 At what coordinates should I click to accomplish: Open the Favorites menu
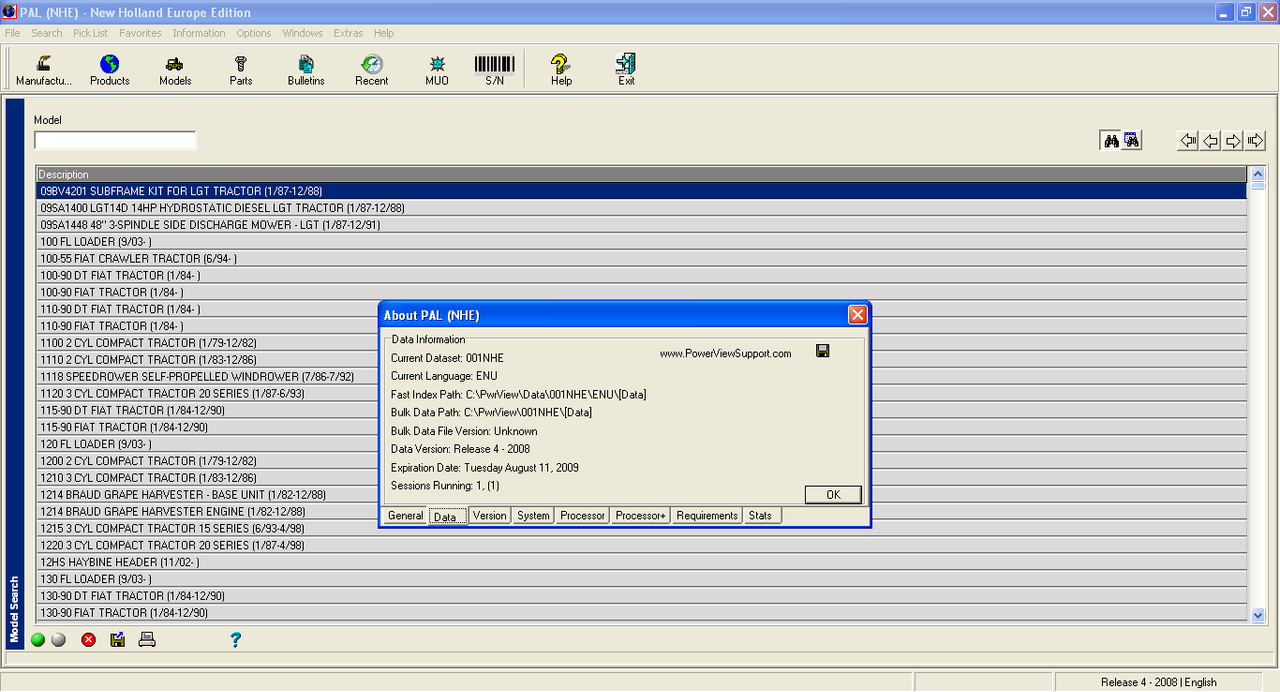point(140,33)
